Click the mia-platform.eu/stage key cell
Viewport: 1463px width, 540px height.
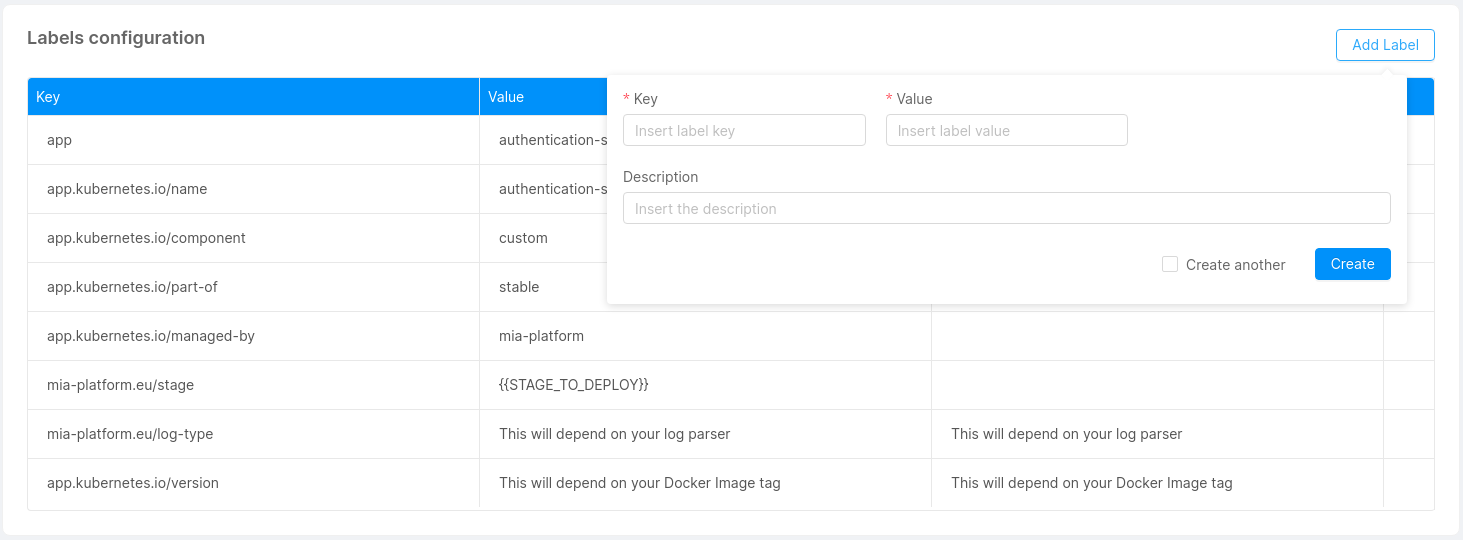click(x=120, y=385)
